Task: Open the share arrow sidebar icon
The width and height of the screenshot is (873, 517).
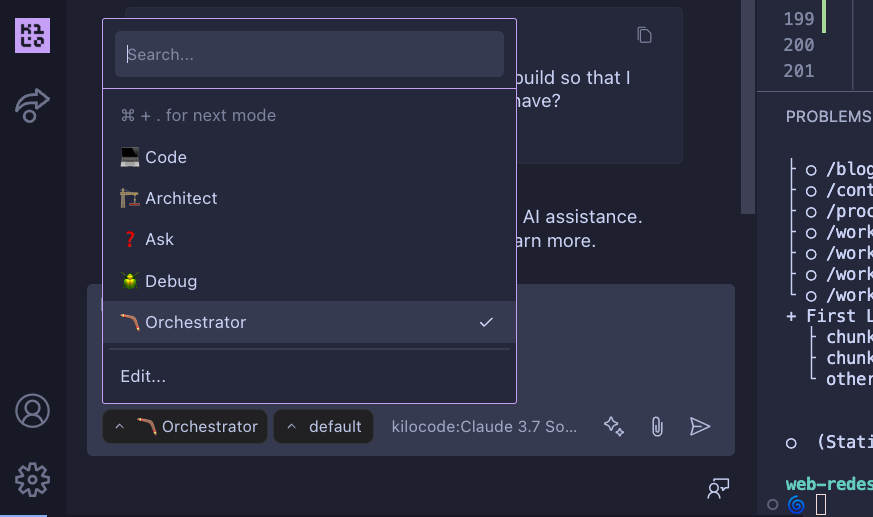Action: click(x=32, y=104)
